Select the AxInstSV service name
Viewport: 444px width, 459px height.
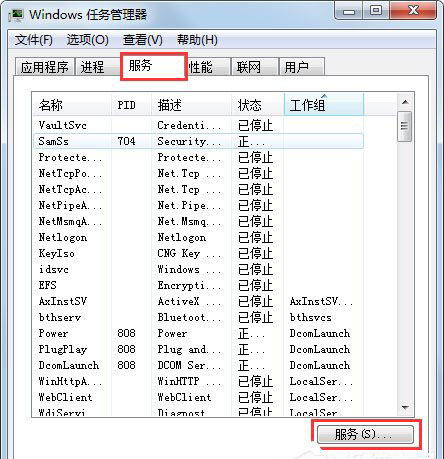(63, 302)
